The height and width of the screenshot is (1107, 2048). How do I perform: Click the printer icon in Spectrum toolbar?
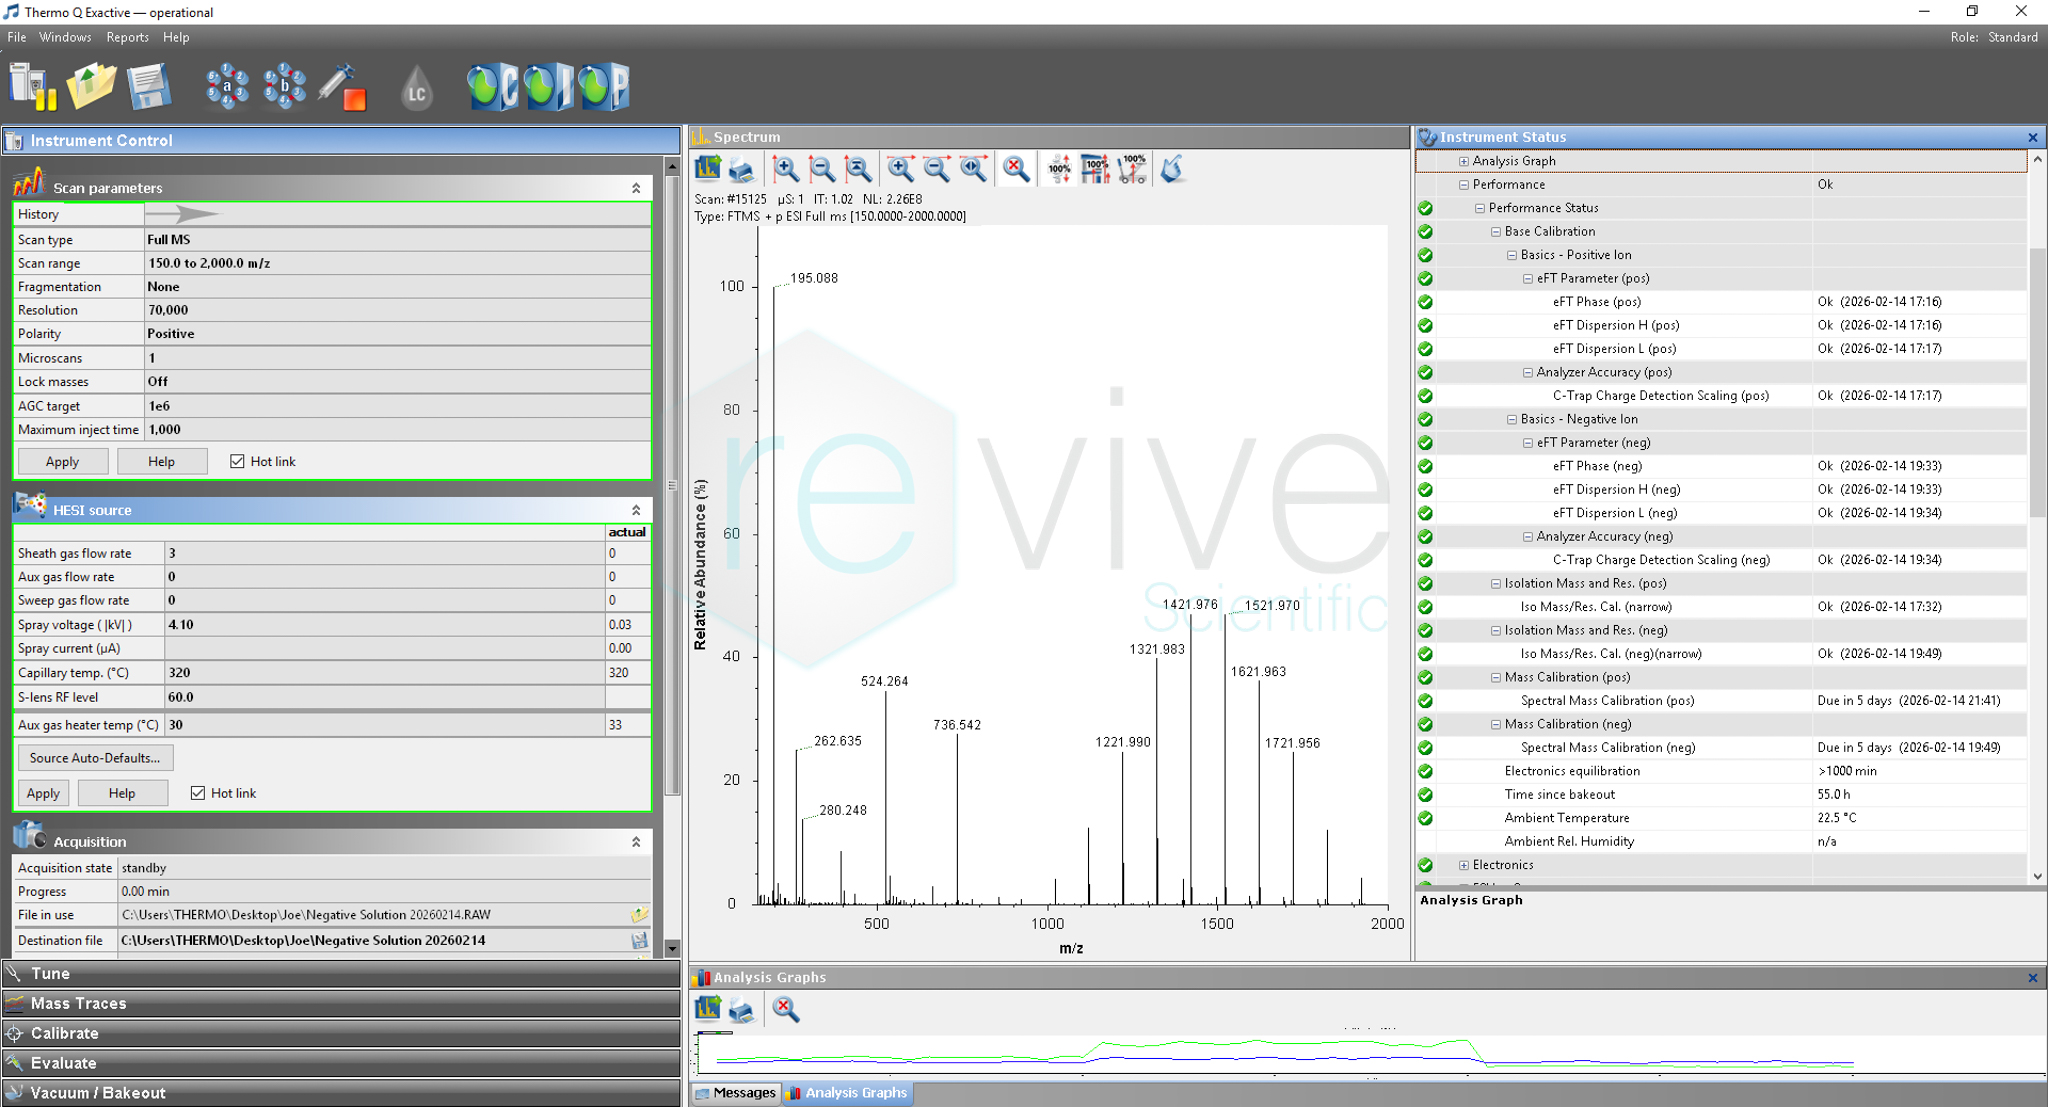742,170
